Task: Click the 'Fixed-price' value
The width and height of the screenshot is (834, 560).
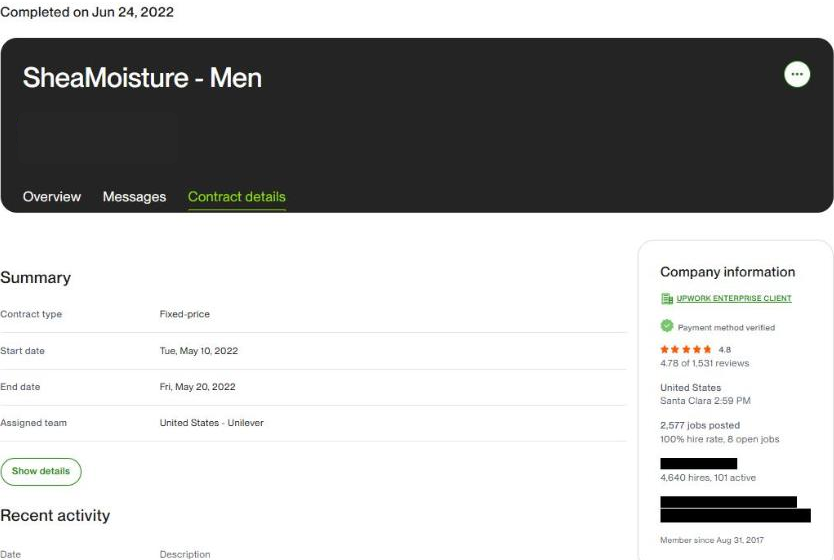Action: (185, 314)
